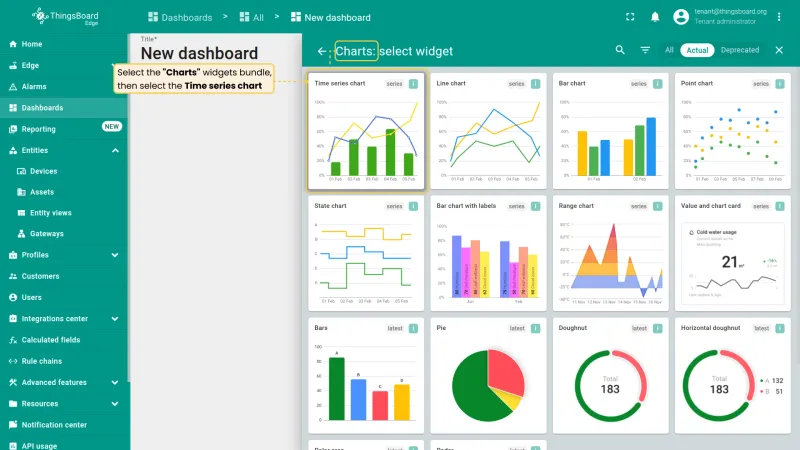Select the Time series chart widget
800x450 pixels.
(366, 131)
